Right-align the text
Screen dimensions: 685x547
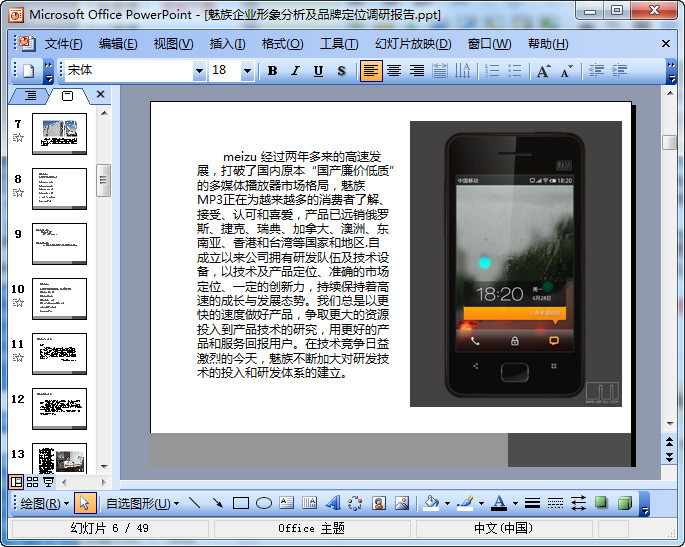coord(417,71)
